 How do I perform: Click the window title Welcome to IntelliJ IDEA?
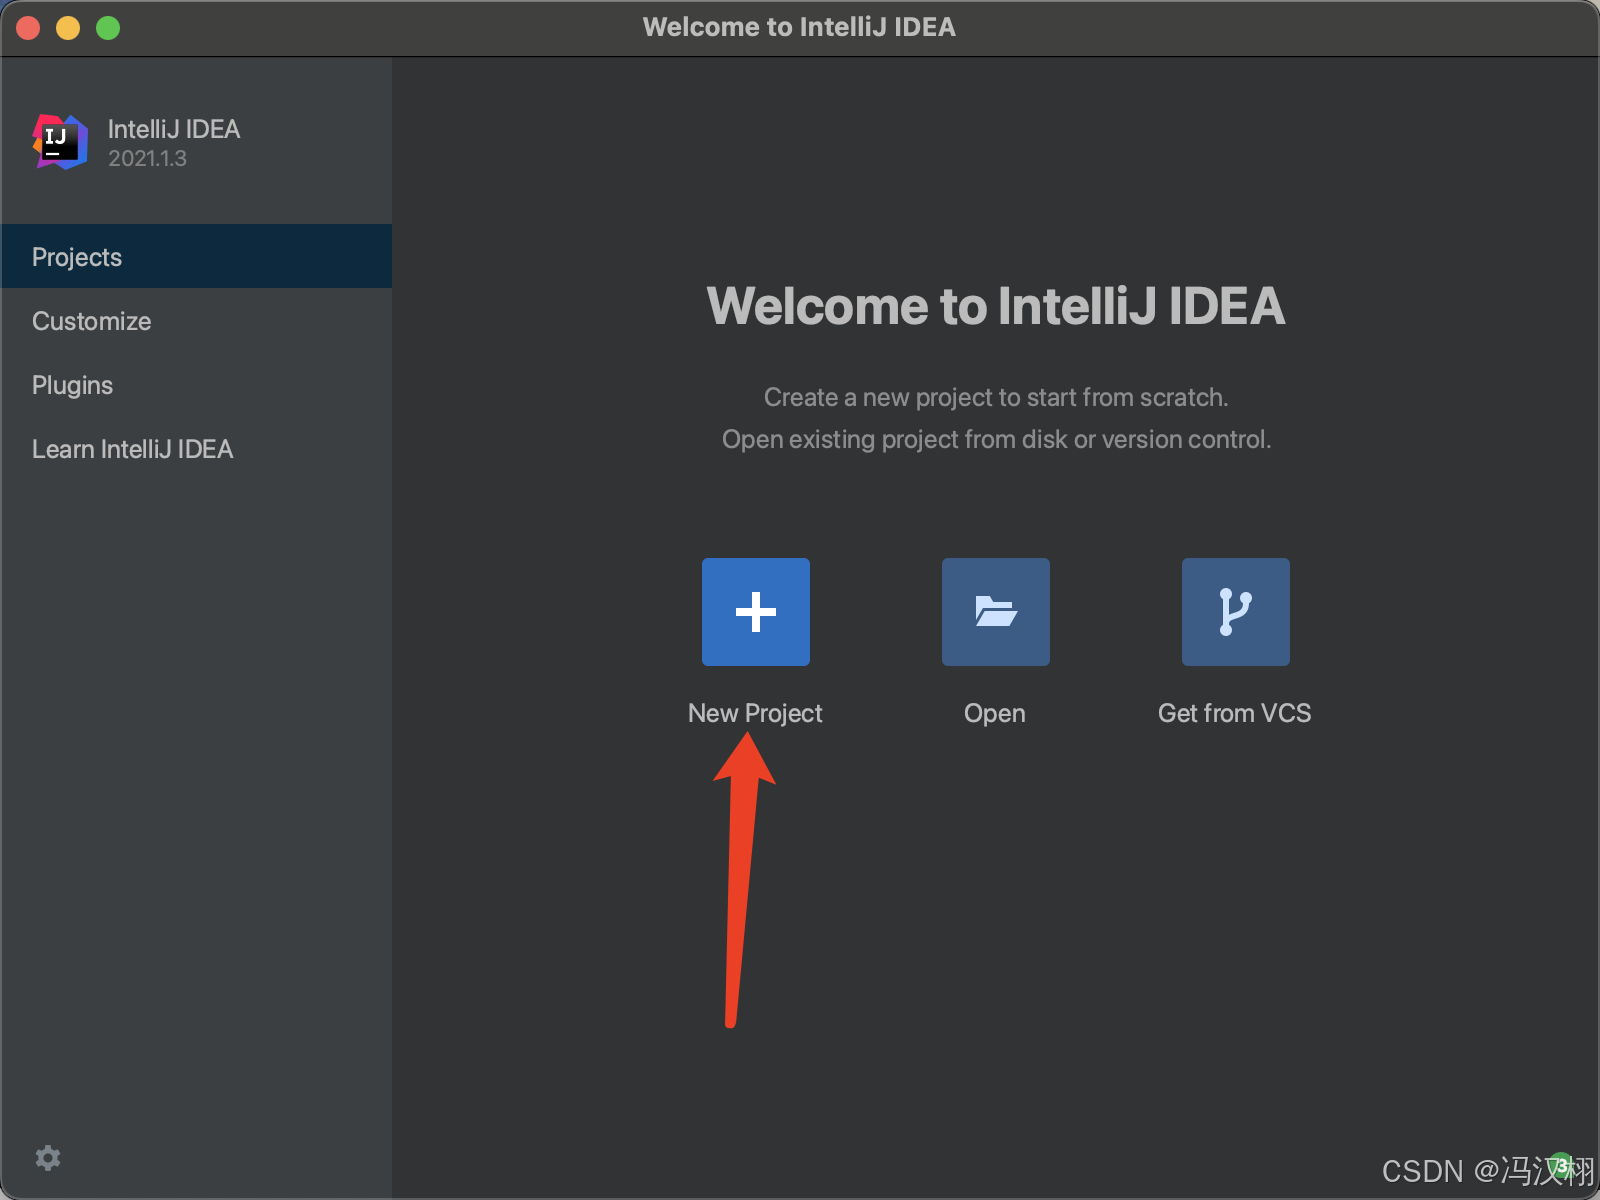(799, 27)
